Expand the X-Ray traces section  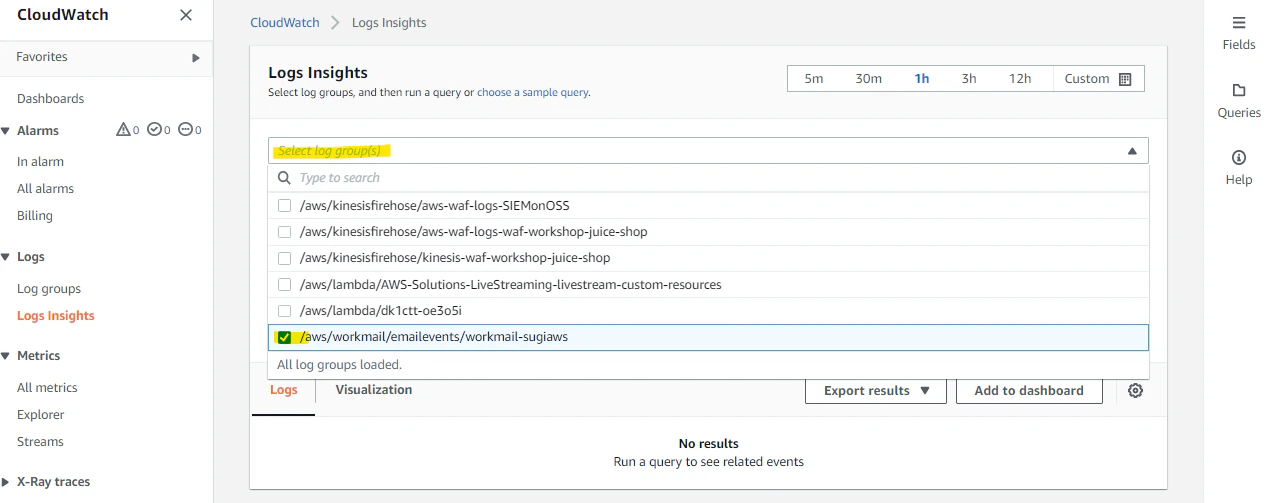pyautogui.click(x=5, y=482)
